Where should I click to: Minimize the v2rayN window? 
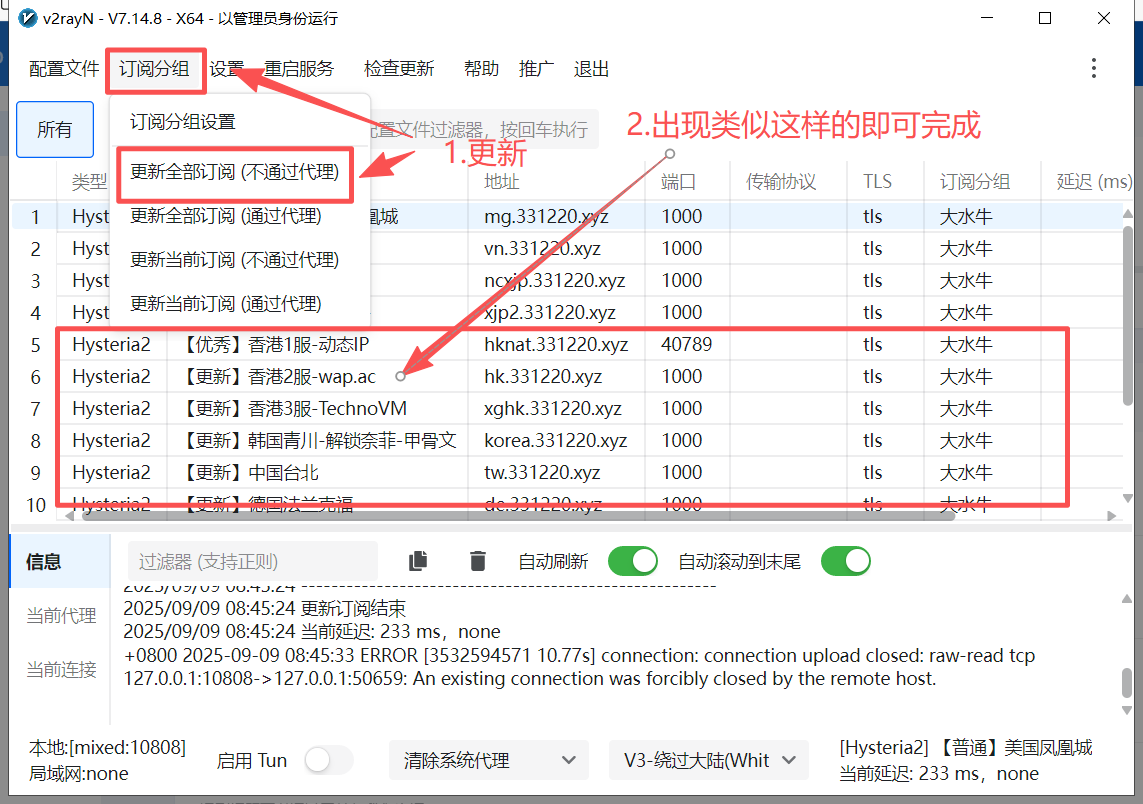tap(986, 19)
